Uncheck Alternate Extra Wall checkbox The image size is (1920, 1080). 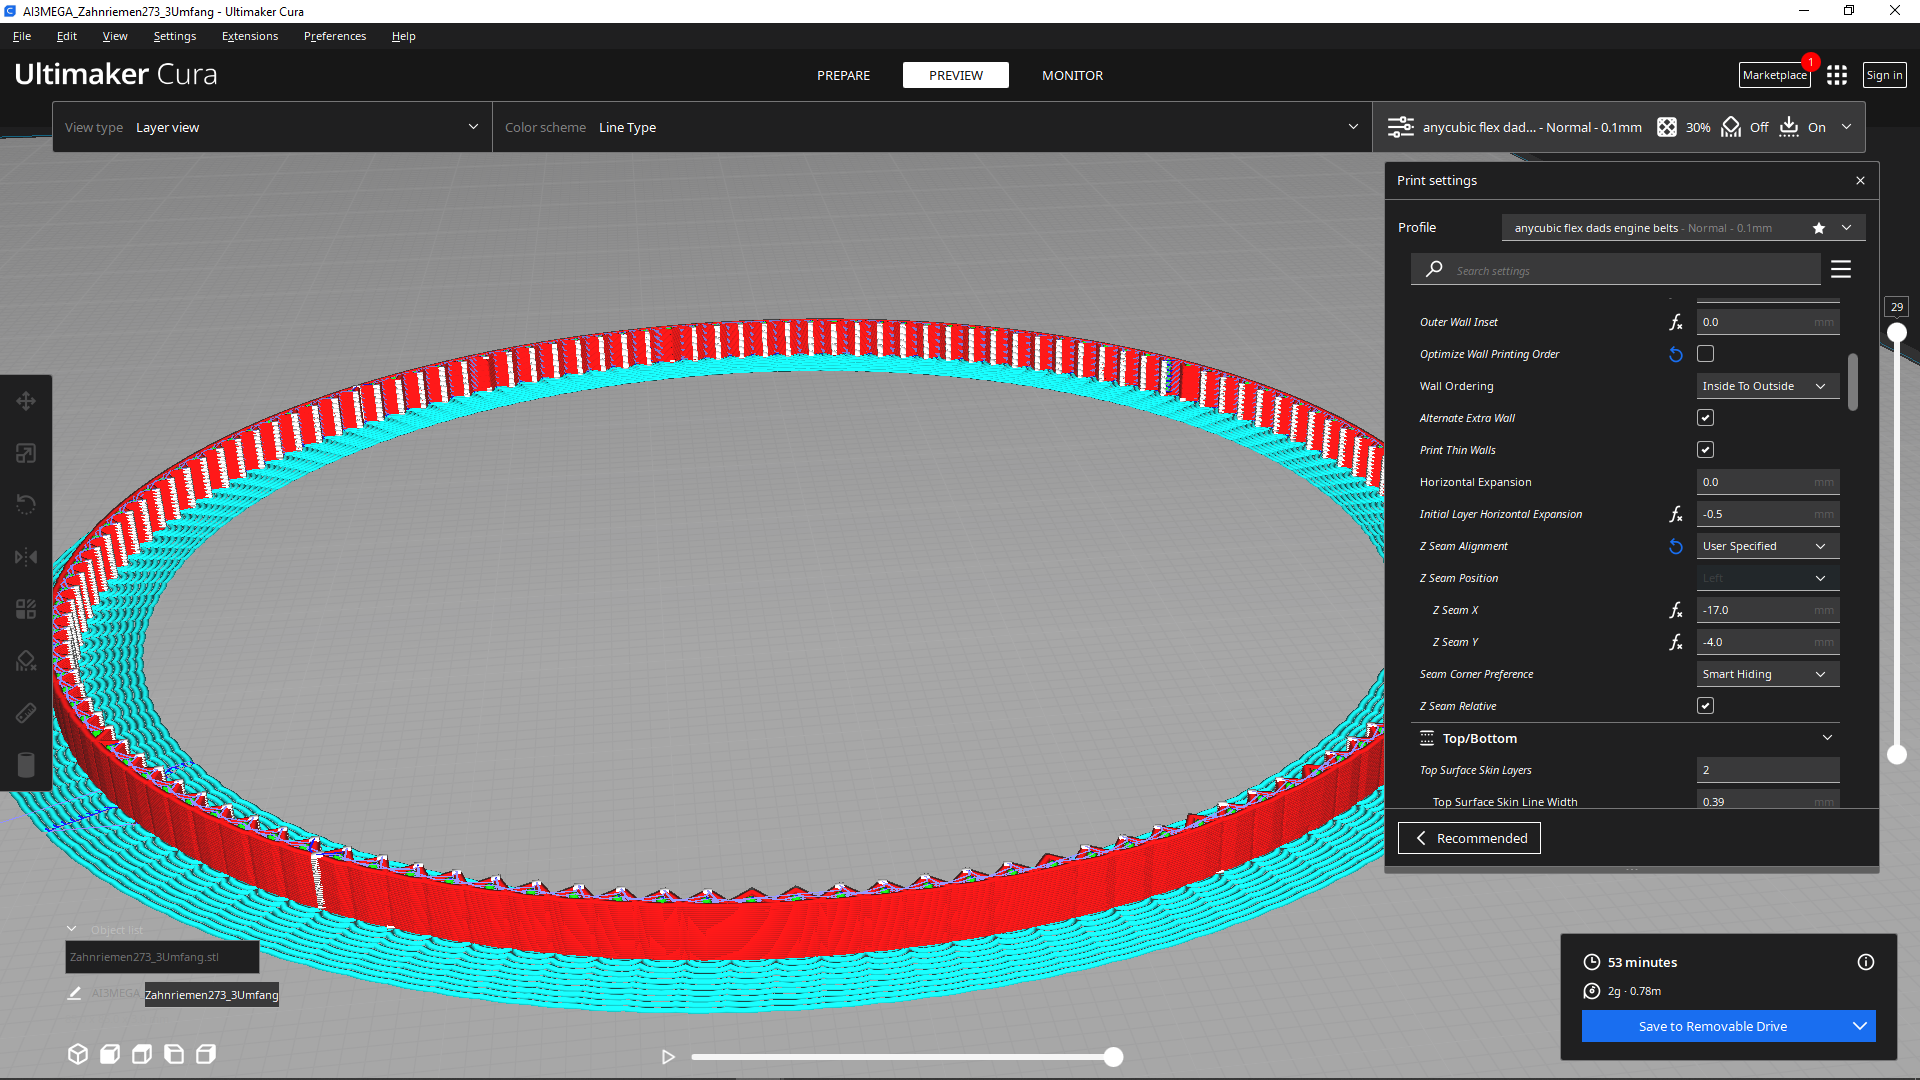pyautogui.click(x=1706, y=418)
